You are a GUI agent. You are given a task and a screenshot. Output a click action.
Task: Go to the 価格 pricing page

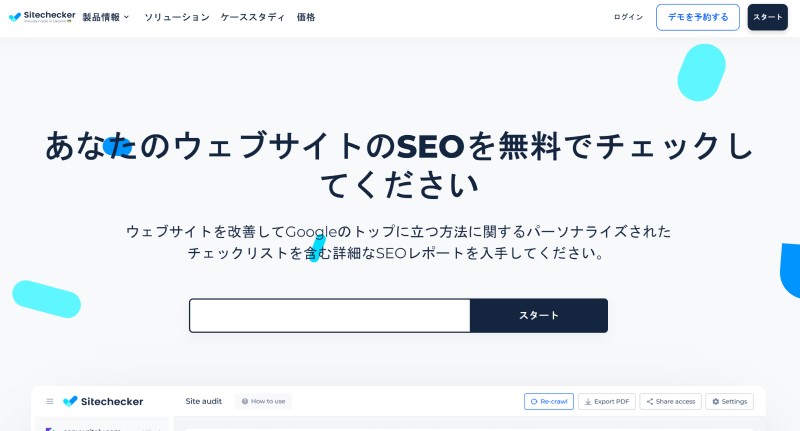point(306,17)
